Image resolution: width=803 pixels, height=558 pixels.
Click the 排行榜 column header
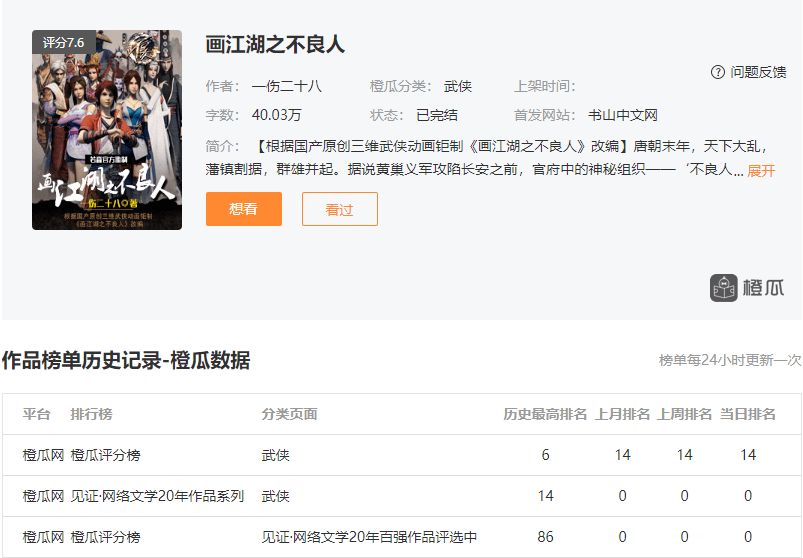(x=92, y=414)
